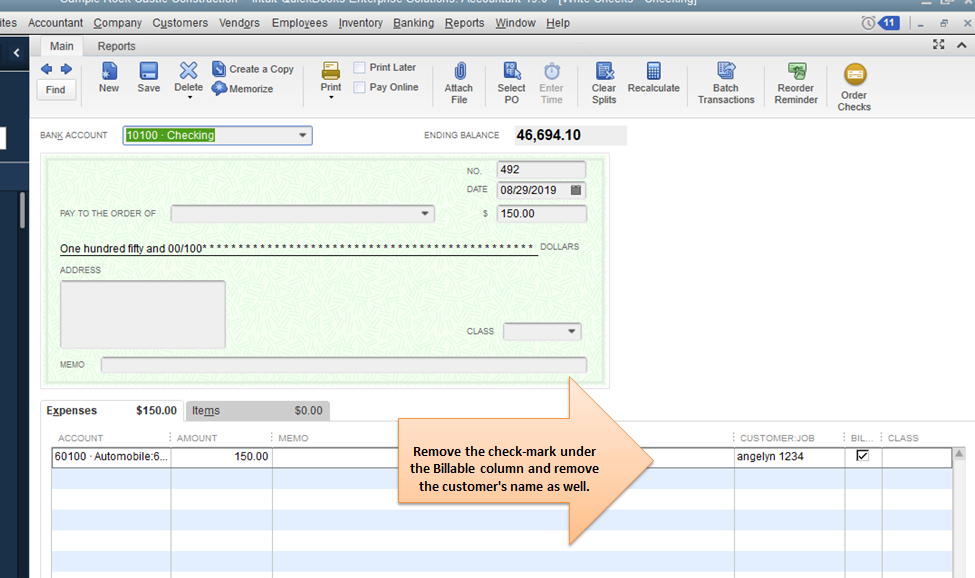Collapse the left sidebar arrow

pyautogui.click(x=17, y=53)
